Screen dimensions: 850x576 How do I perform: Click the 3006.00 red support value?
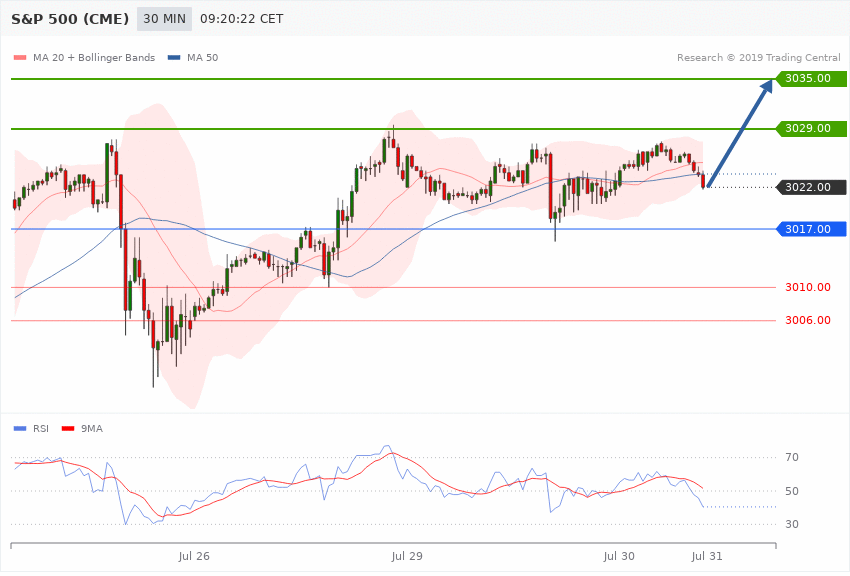click(x=808, y=320)
